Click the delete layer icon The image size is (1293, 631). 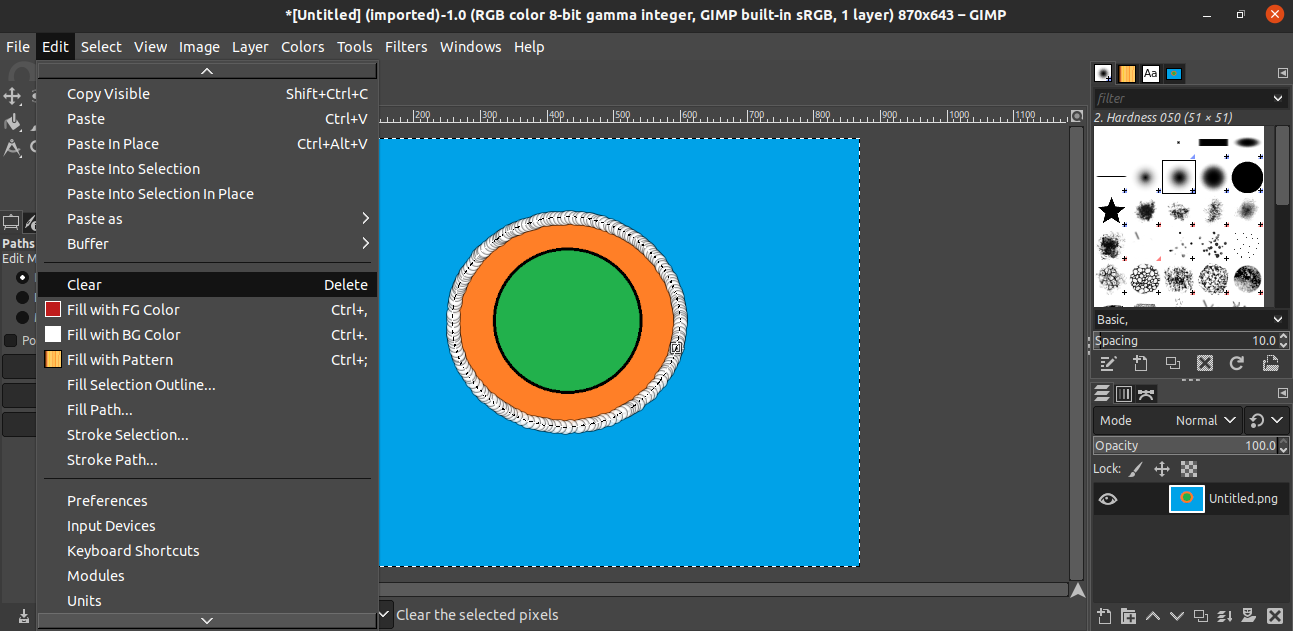pyautogui.click(x=1274, y=615)
